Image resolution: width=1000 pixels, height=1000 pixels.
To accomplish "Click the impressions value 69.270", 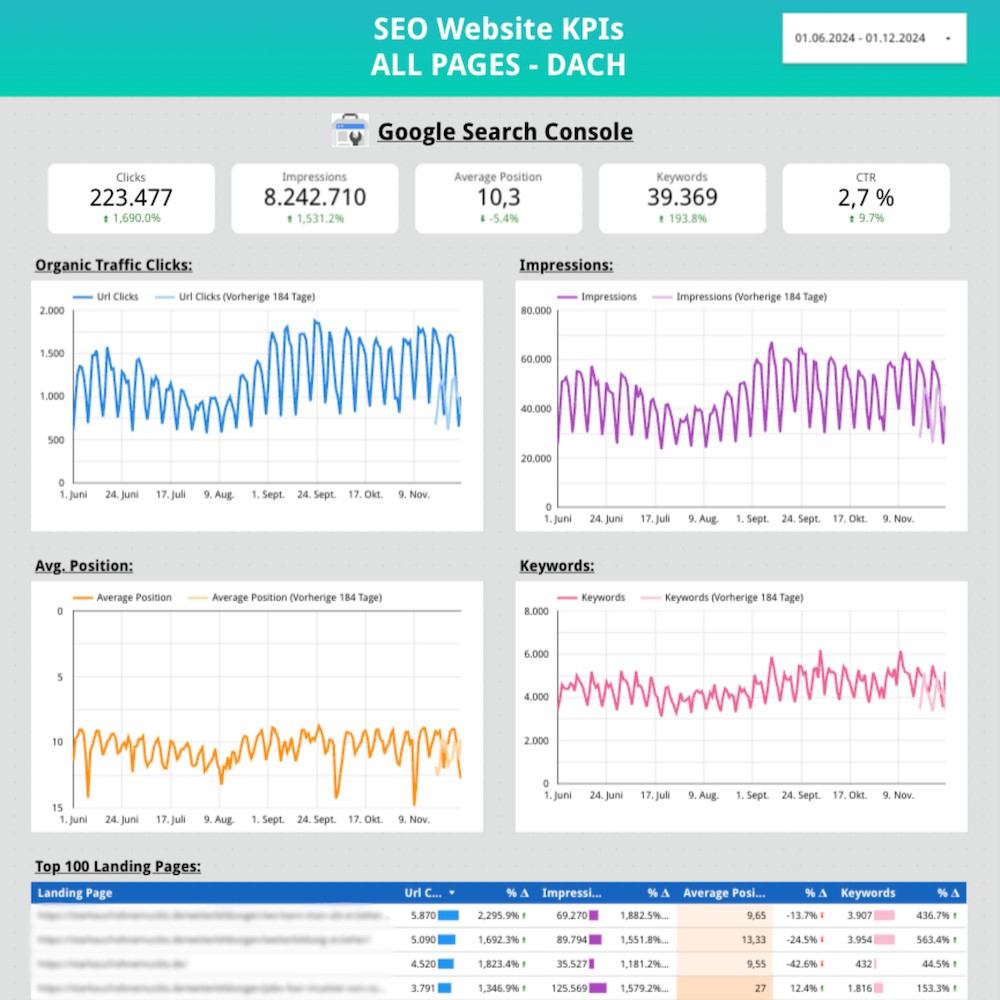I will coord(571,915).
